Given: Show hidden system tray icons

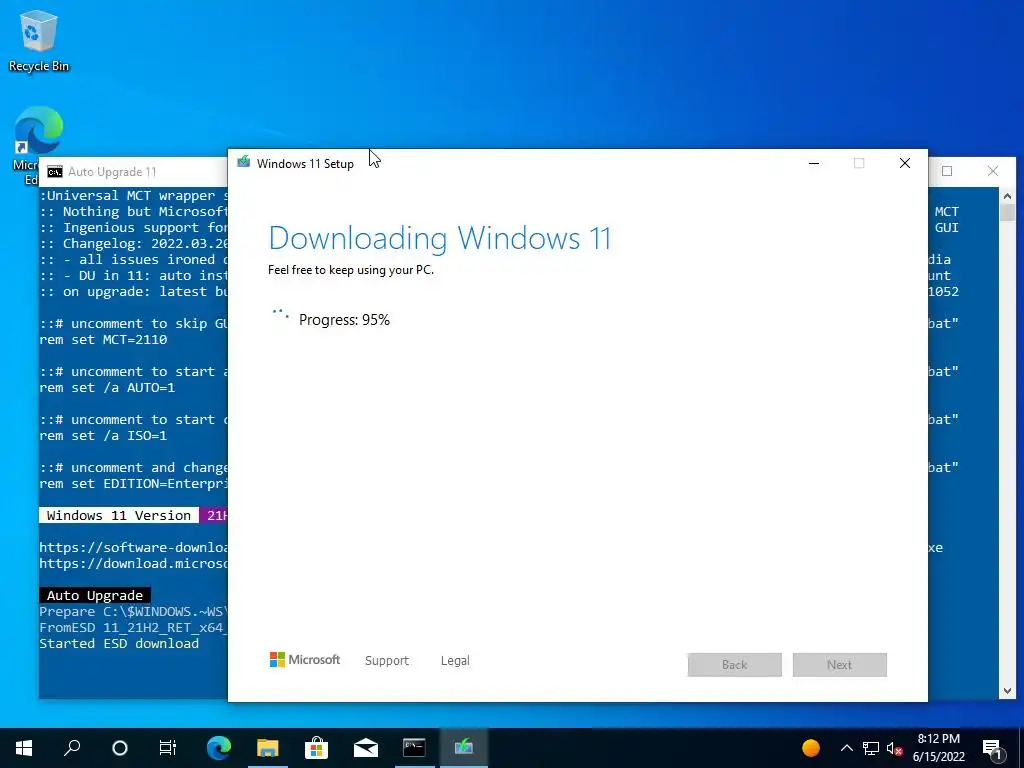Looking at the screenshot, I should click(x=846, y=748).
